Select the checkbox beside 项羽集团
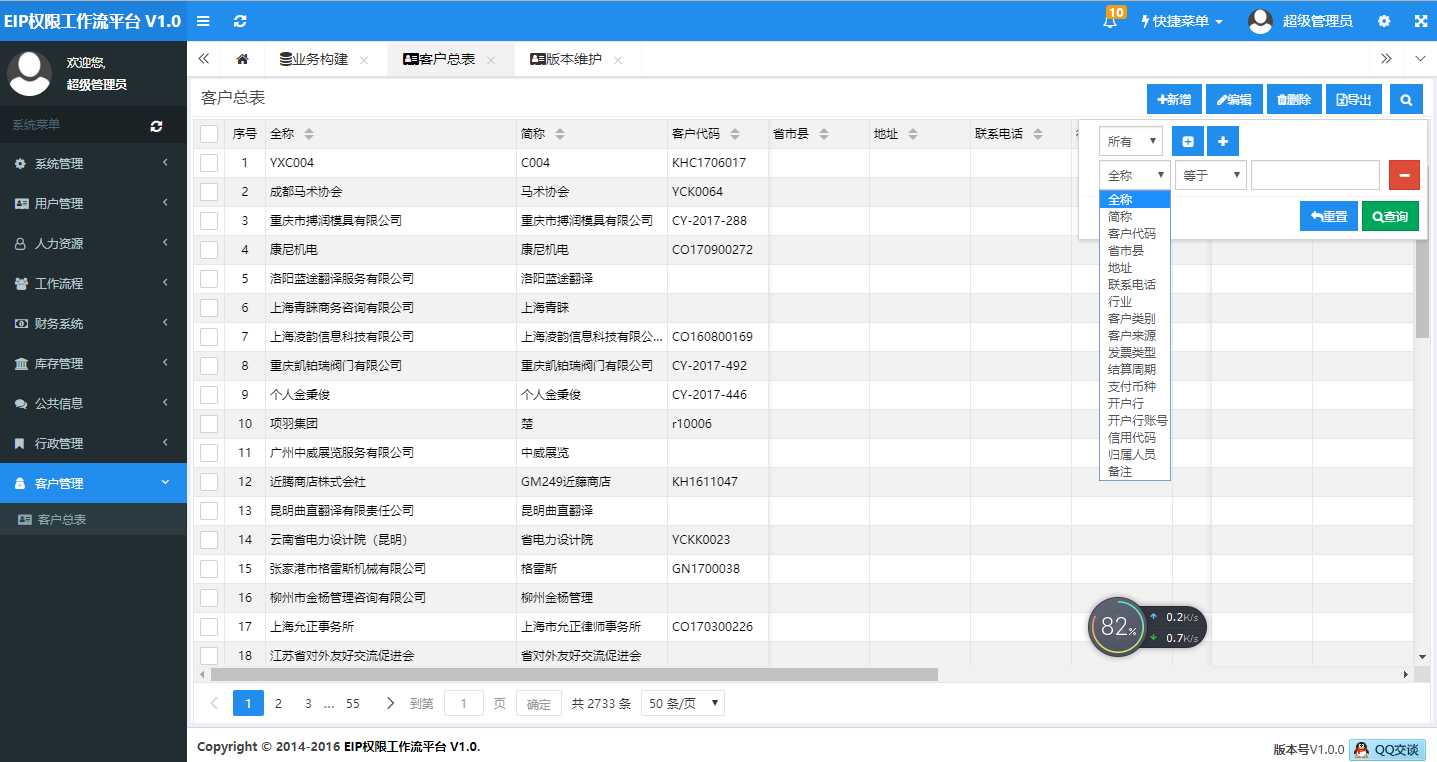 pyautogui.click(x=209, y=423)
